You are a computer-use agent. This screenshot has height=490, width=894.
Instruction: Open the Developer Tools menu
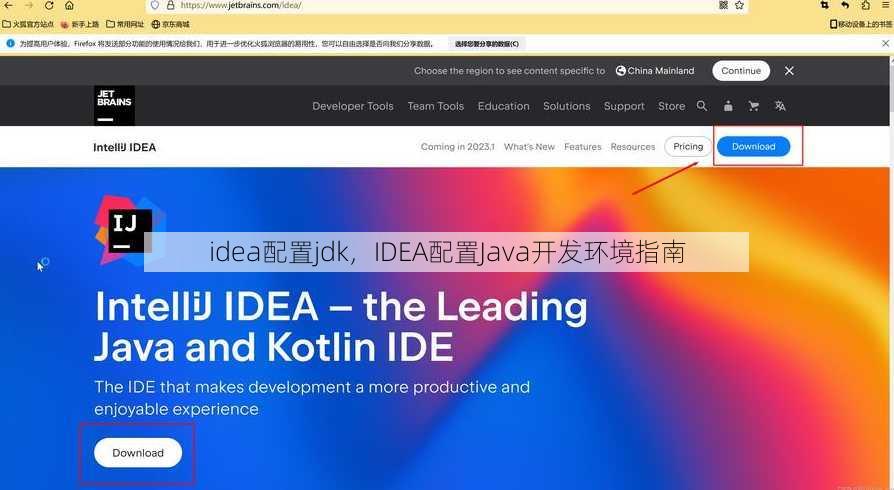pyautogui.click(x=353, y=106)
